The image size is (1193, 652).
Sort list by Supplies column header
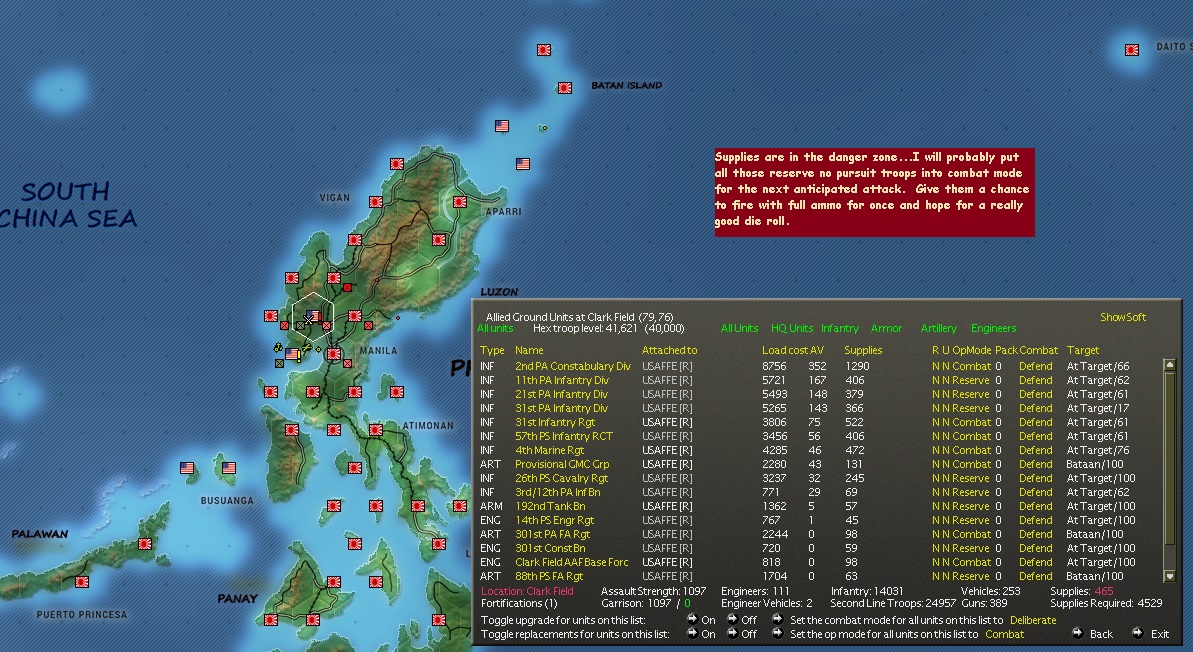863,350
